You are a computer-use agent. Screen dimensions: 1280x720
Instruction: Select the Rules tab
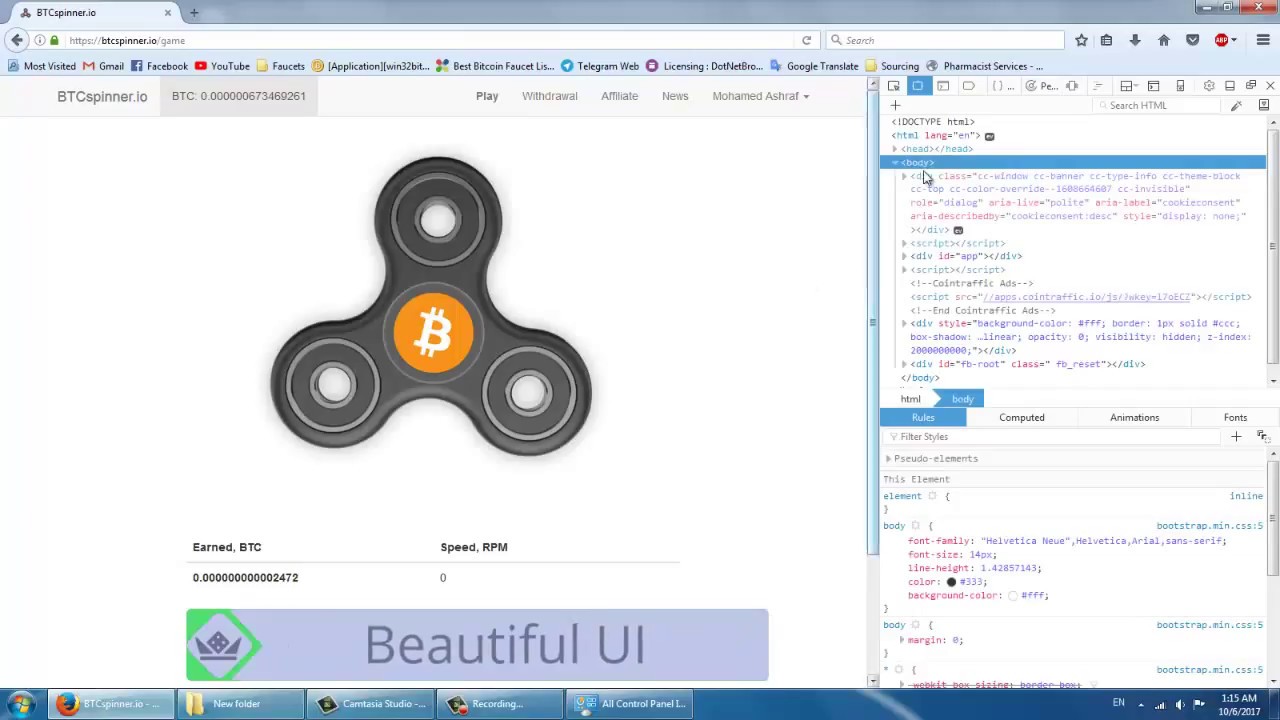pyautogui.click(x=923, y=417)
